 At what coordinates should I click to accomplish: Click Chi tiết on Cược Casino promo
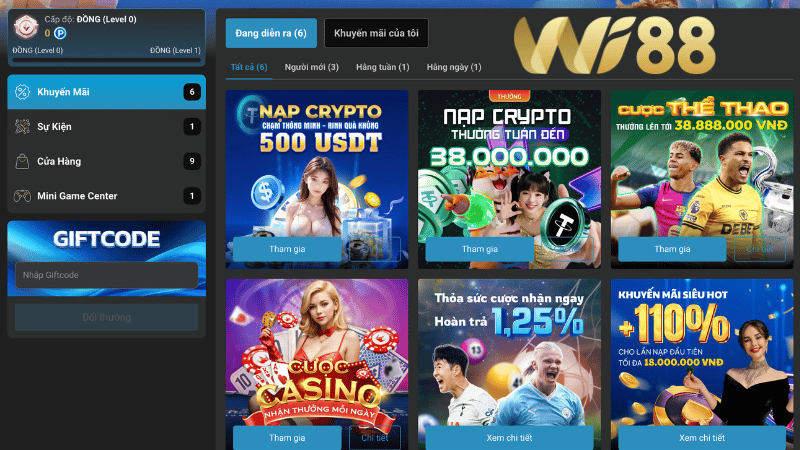pos(374,438)
